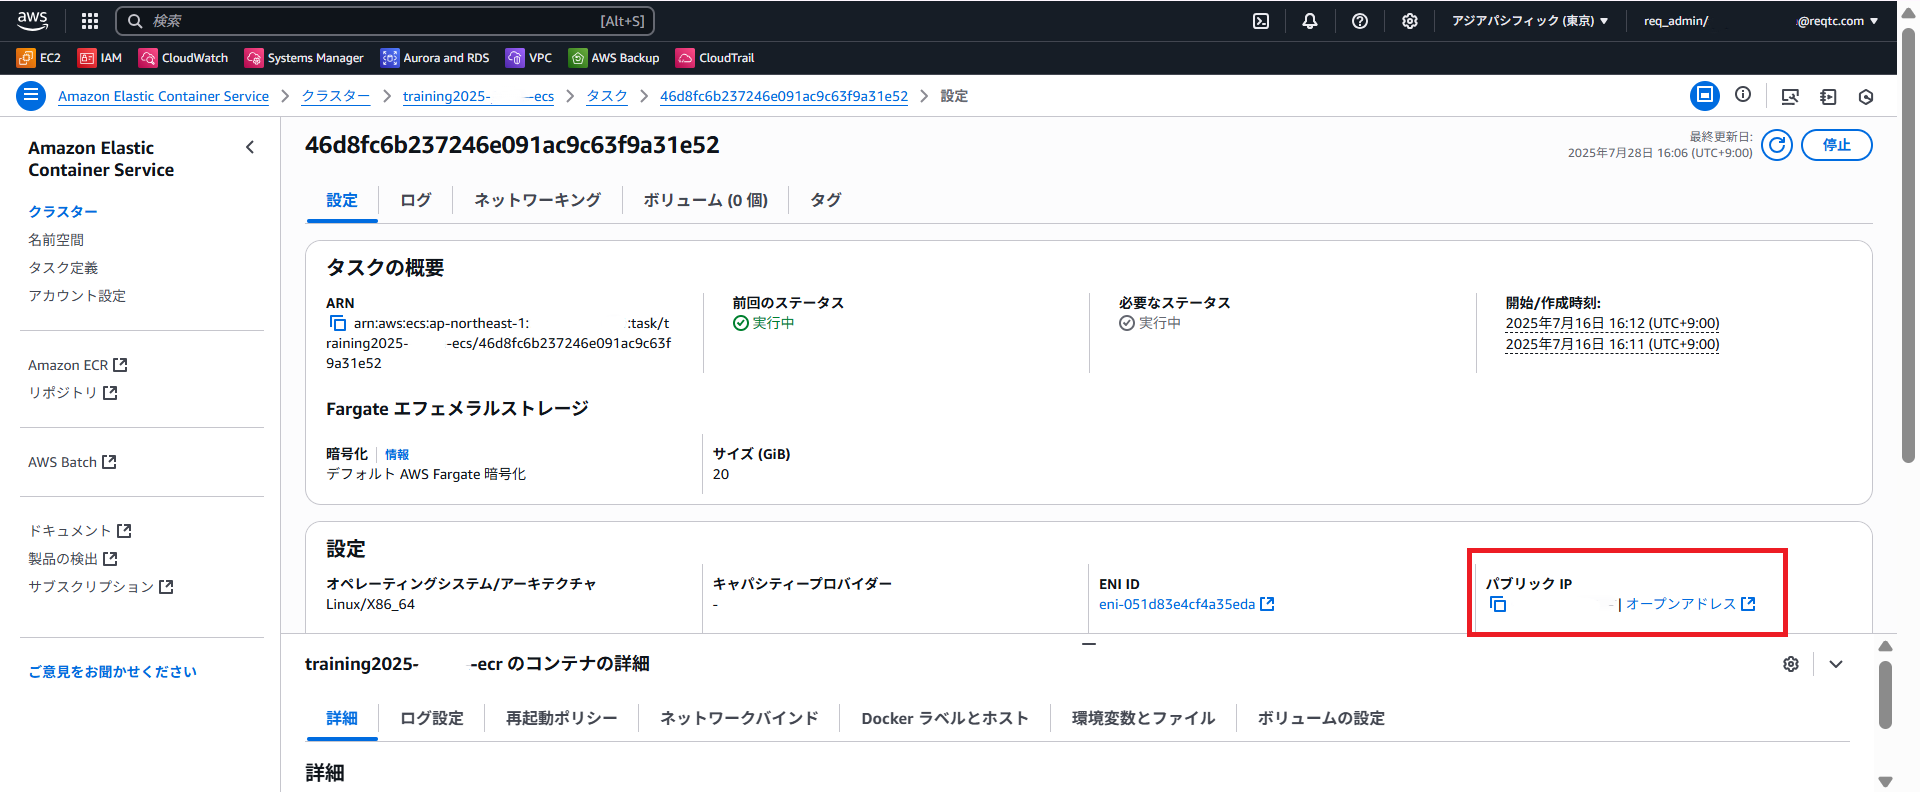The height and width of the screenshot is (792, 1920).
Task: Open the 環境変数とファイル tab
Action: 1144,718
